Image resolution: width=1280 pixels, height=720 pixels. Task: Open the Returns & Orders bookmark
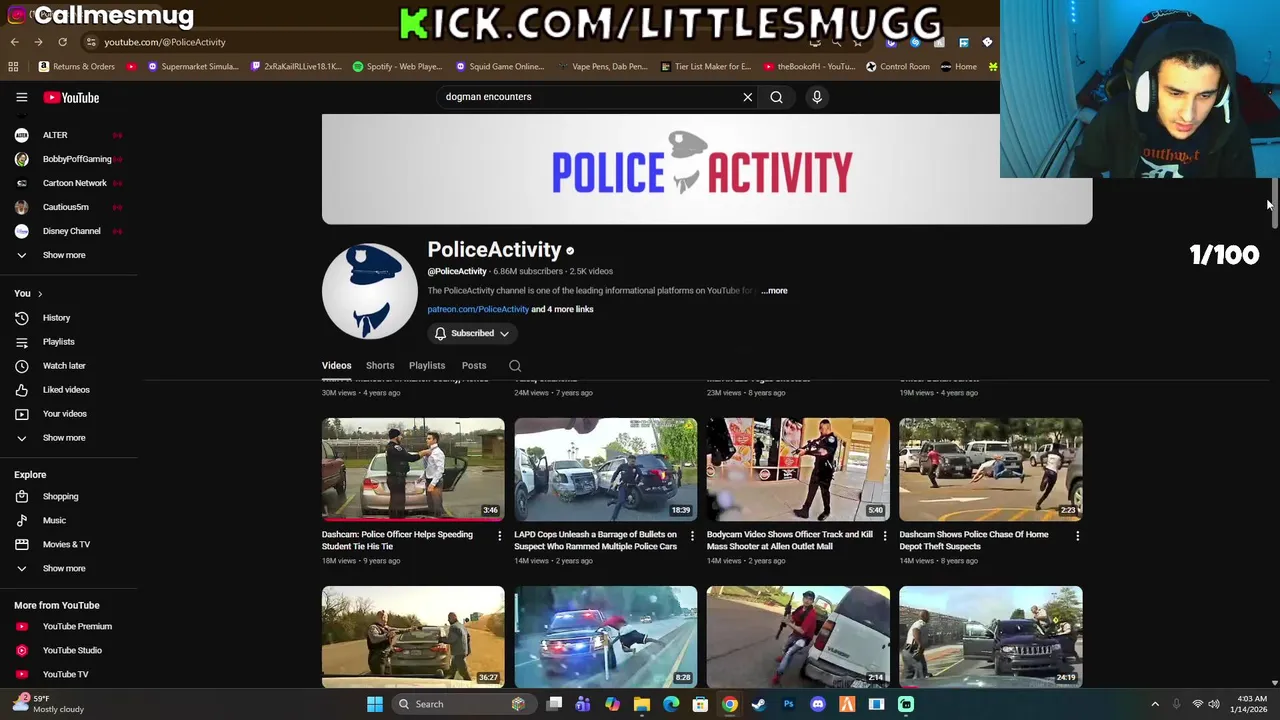(77, 67)
